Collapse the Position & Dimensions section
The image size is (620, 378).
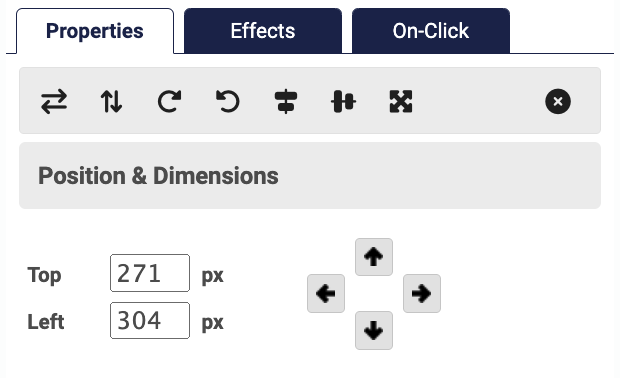pyautogui.click(x=310, y=176)
